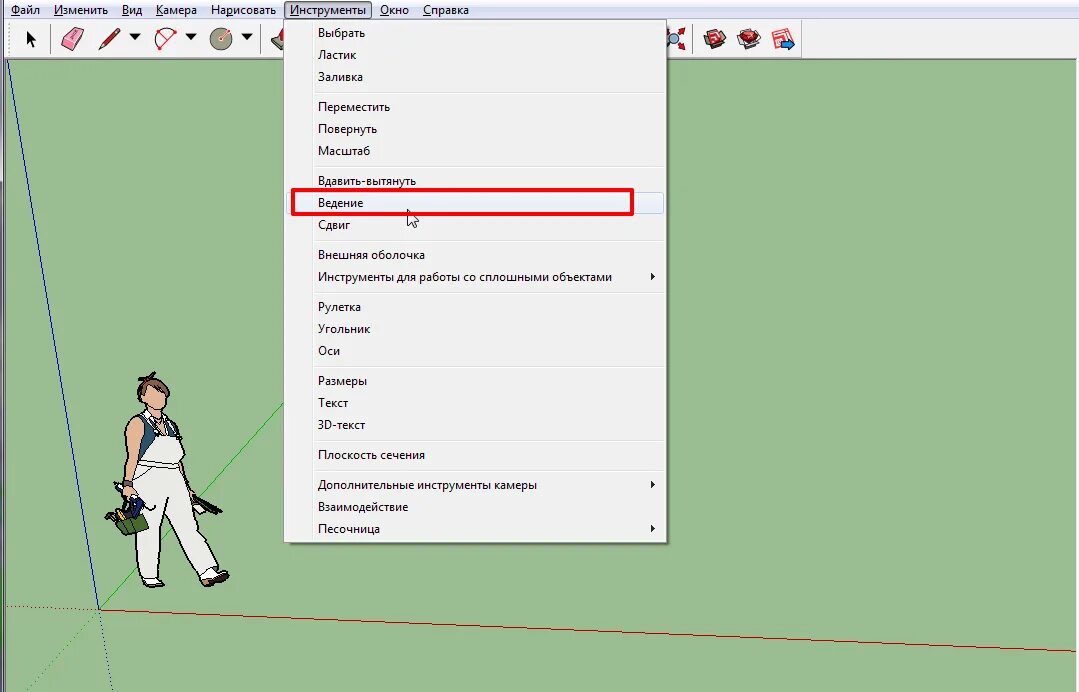This screenshot has height=692, width=1079.
Task: Click Send to LayOut toolbar icon
Action: [x=782, y=39]
